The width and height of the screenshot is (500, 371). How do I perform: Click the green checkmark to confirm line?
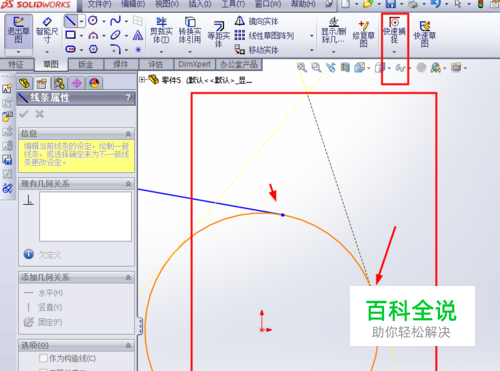point(24,114)
